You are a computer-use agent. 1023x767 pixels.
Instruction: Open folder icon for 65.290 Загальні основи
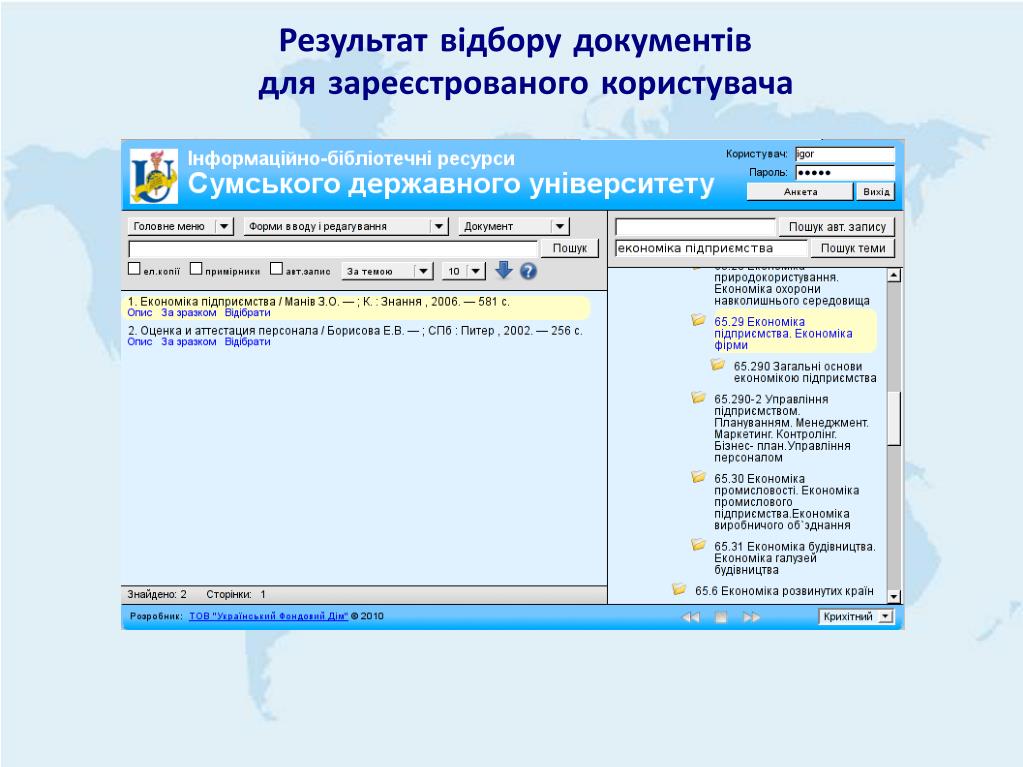[718, 365]
